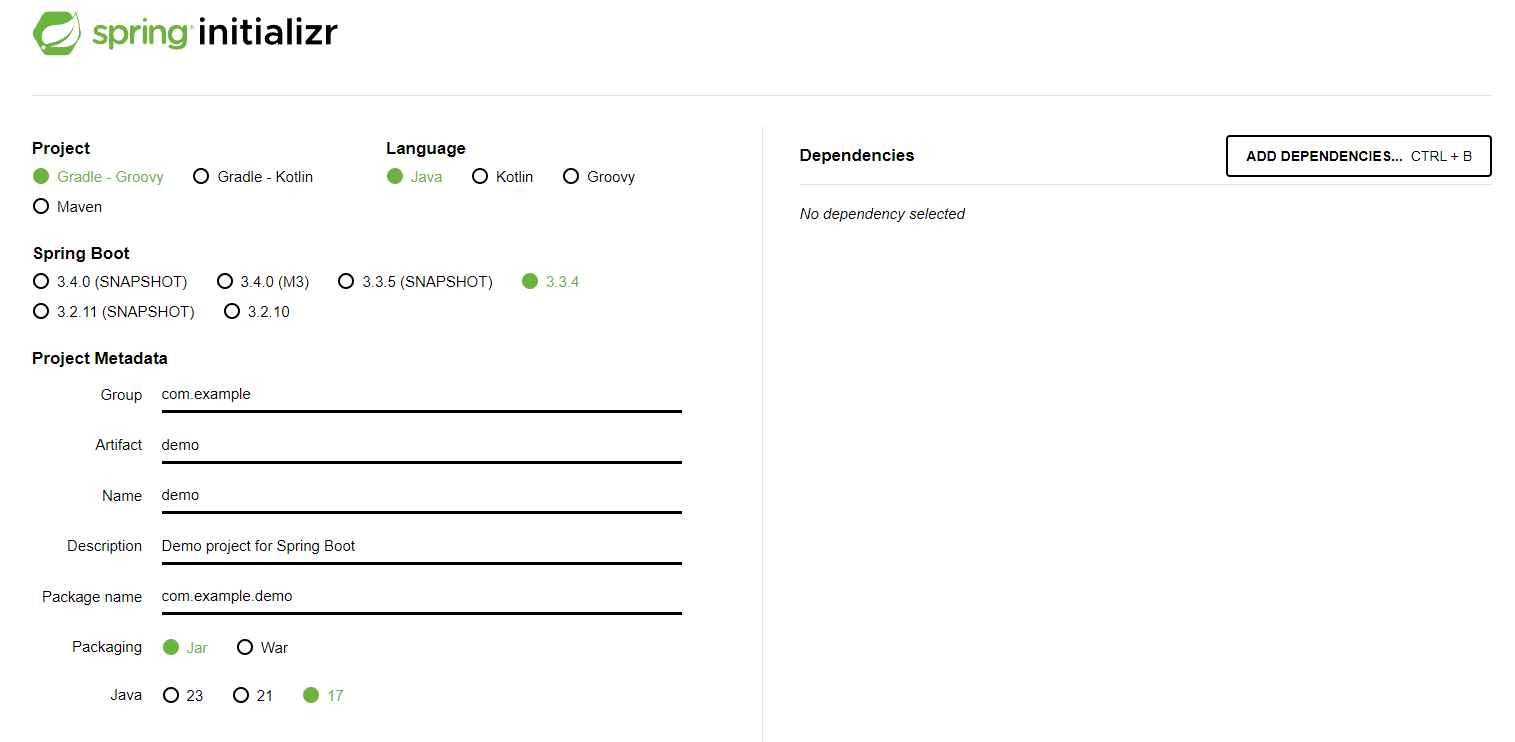Select Spring Boot 3.4.0 (SNAPSHOT)
The width and height of the screenshot is (1515, 742).
pos(110,282)
